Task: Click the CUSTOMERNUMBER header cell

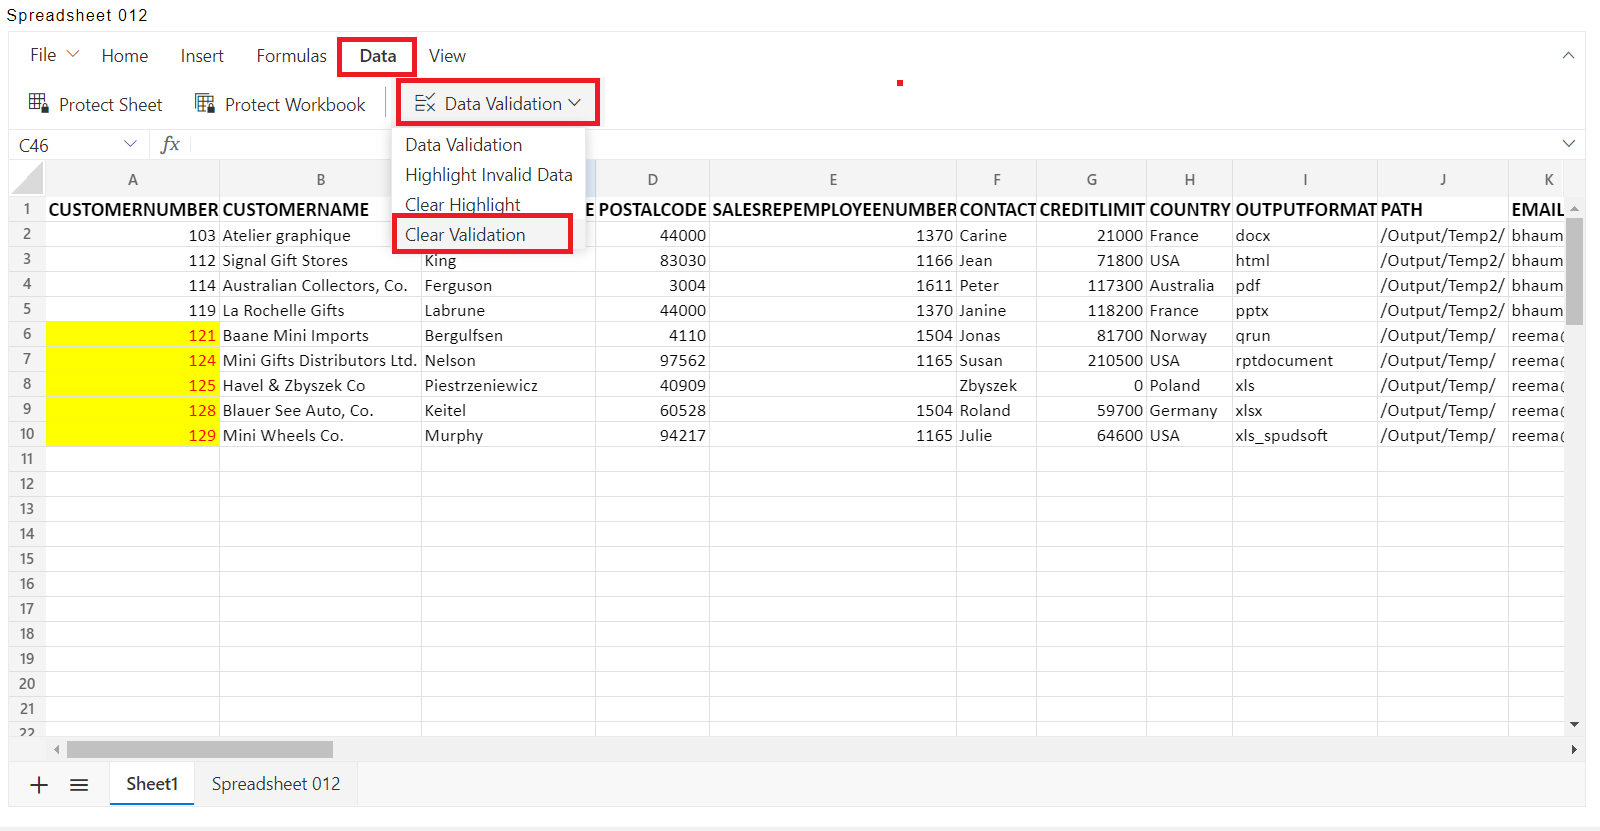Action: pos(132,209)
